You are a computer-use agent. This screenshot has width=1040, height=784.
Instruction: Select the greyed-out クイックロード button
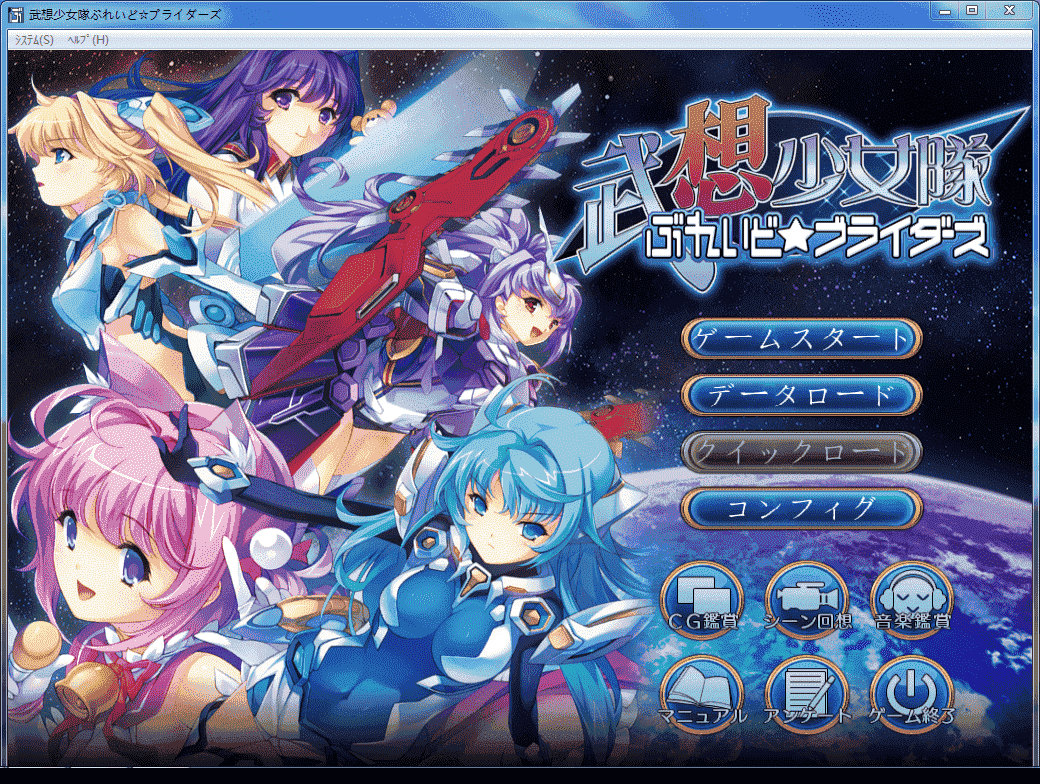click(x=800, y=452)
